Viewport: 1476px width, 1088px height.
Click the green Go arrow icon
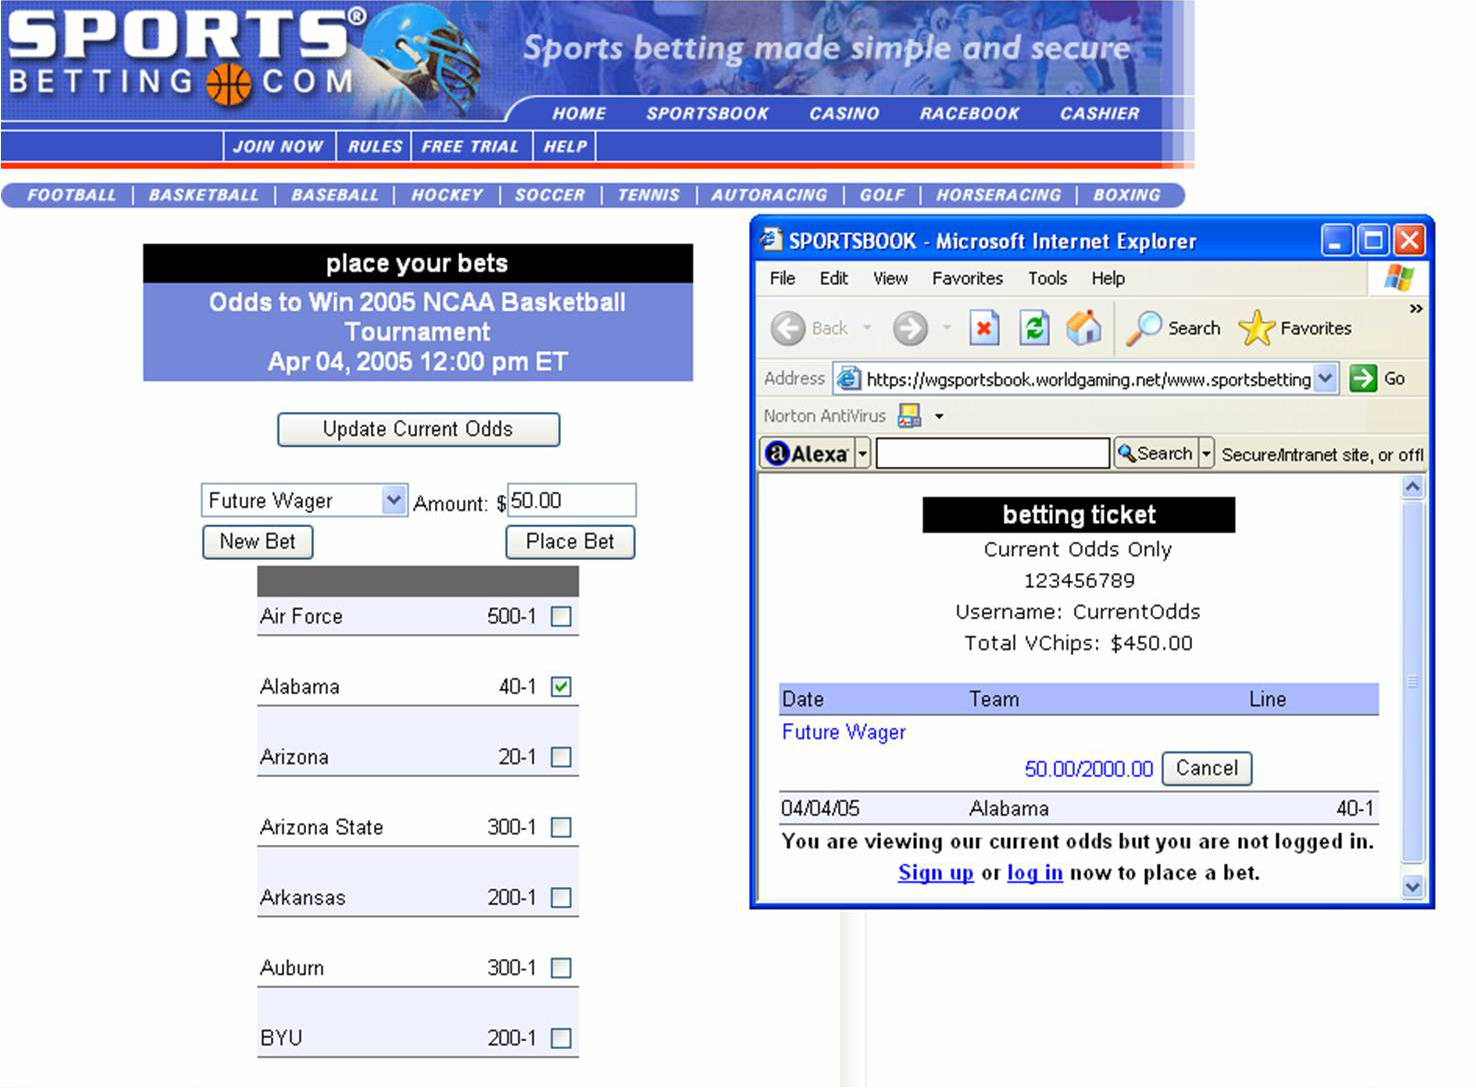[1363, 379]
